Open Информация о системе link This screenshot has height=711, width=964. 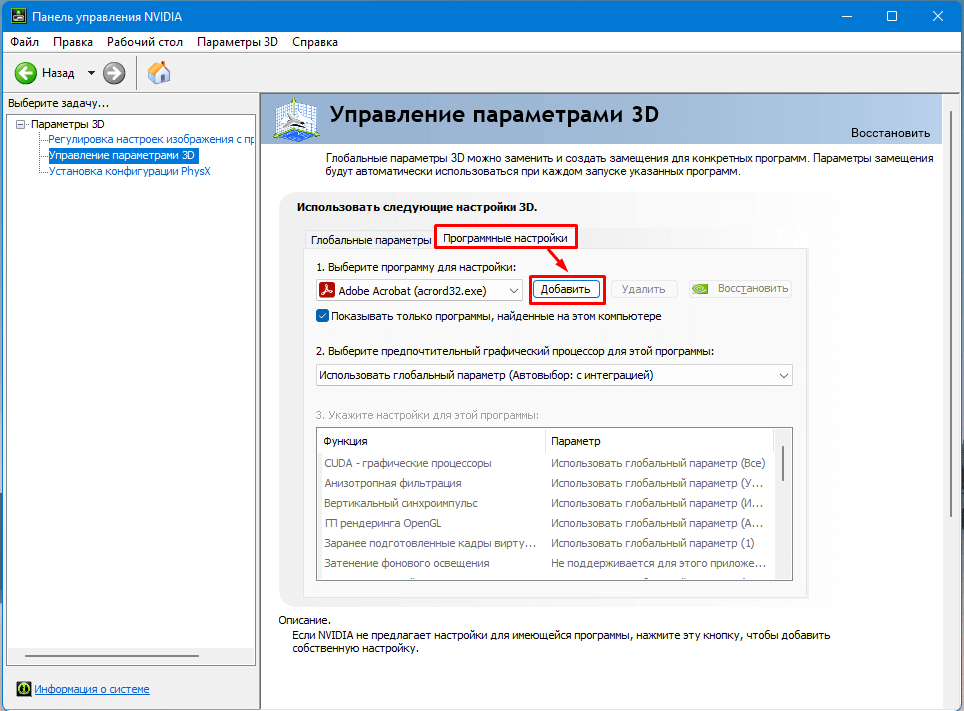coord(92,689)
